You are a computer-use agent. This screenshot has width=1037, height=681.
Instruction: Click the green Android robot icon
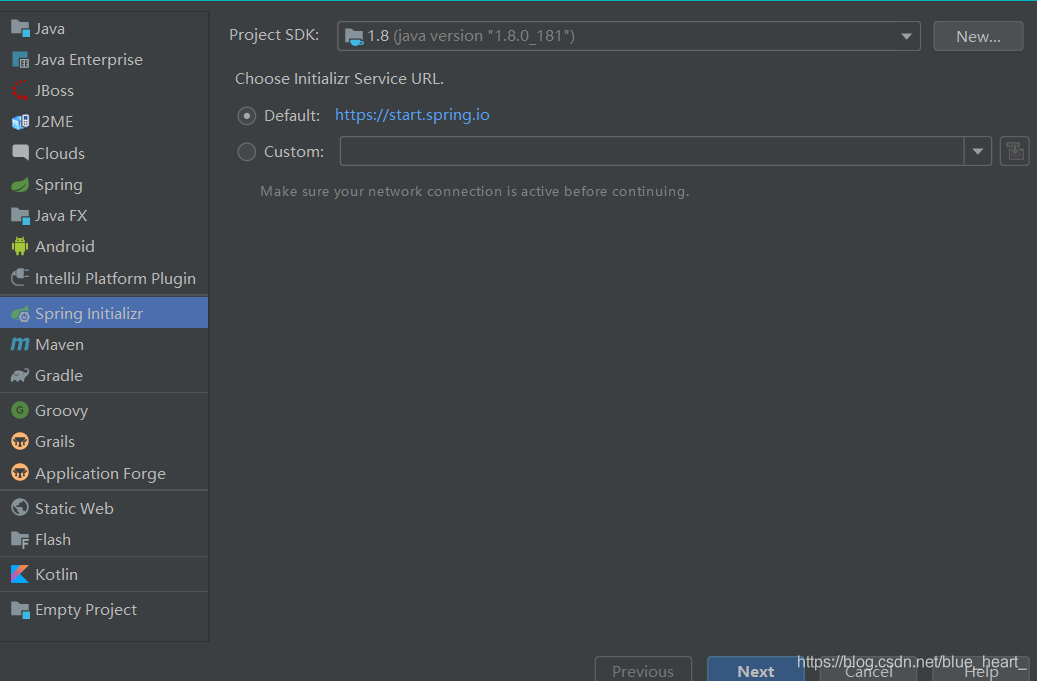click(21, 246)
